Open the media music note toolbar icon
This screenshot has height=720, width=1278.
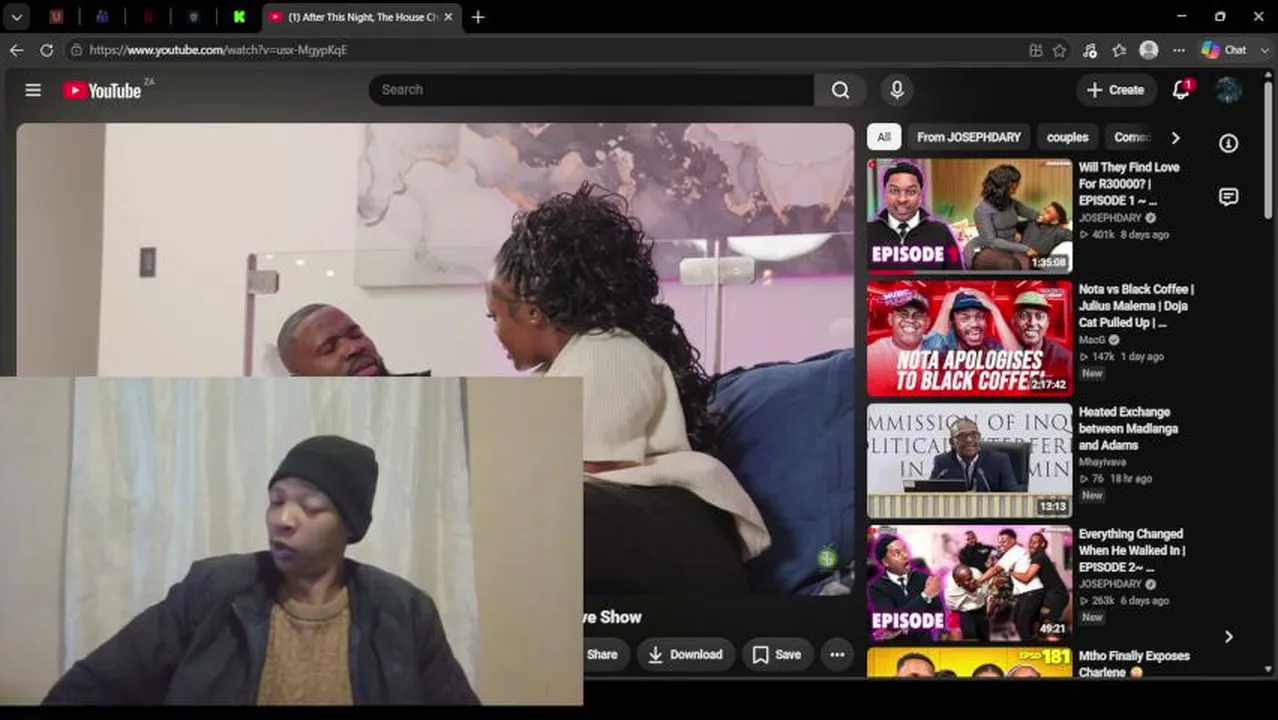(1090, 50)
